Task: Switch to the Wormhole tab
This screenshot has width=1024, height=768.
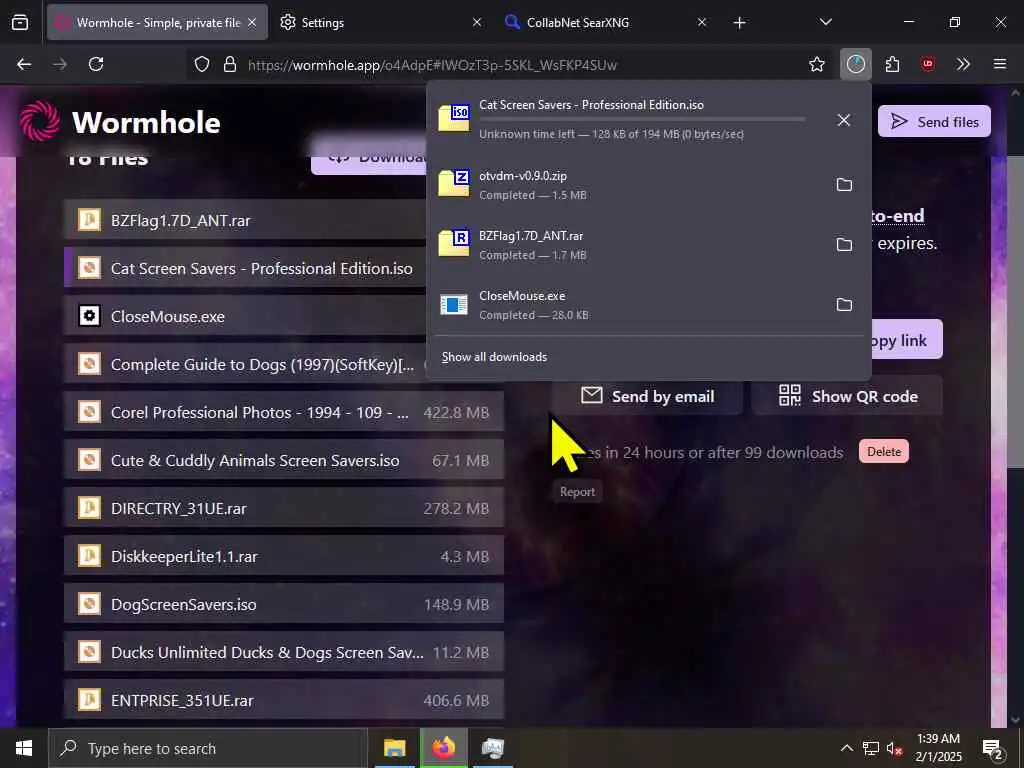Action: point(157,22)
